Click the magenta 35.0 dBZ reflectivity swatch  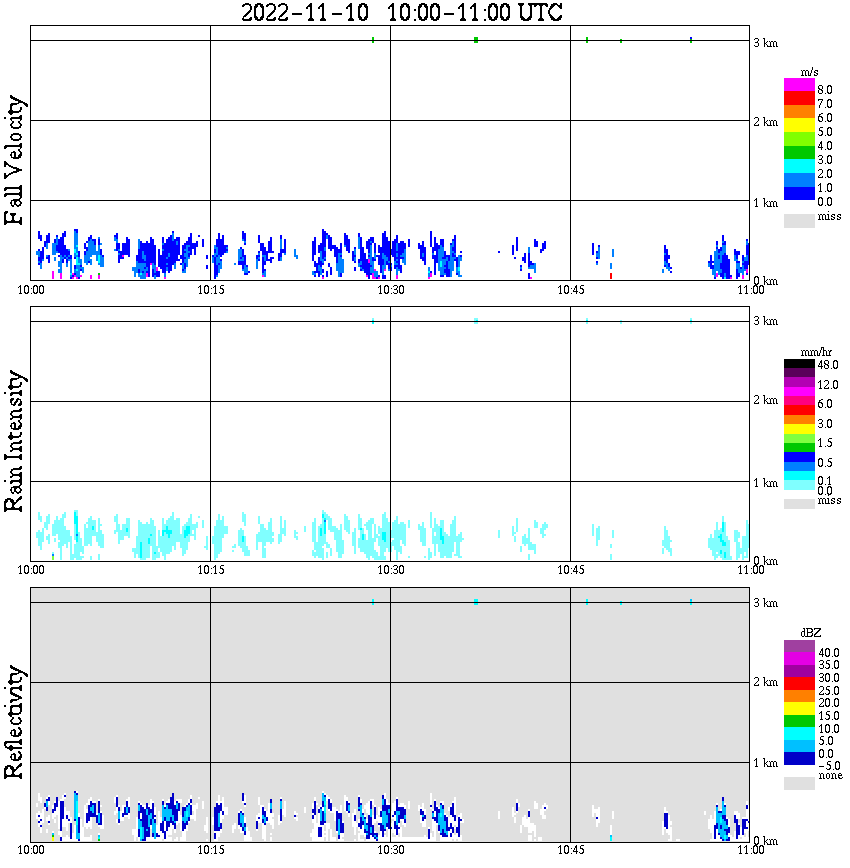799,659
